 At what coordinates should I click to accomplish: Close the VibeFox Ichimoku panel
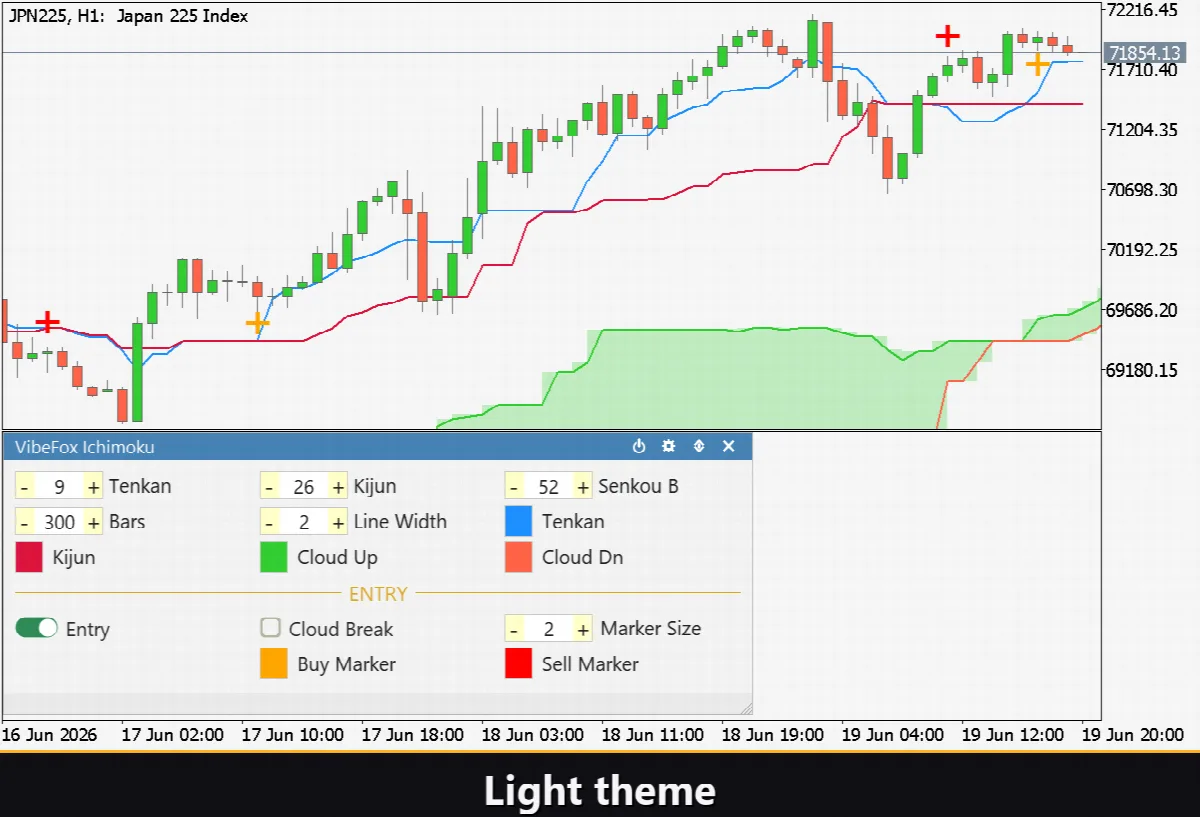(x=729, y=446)
